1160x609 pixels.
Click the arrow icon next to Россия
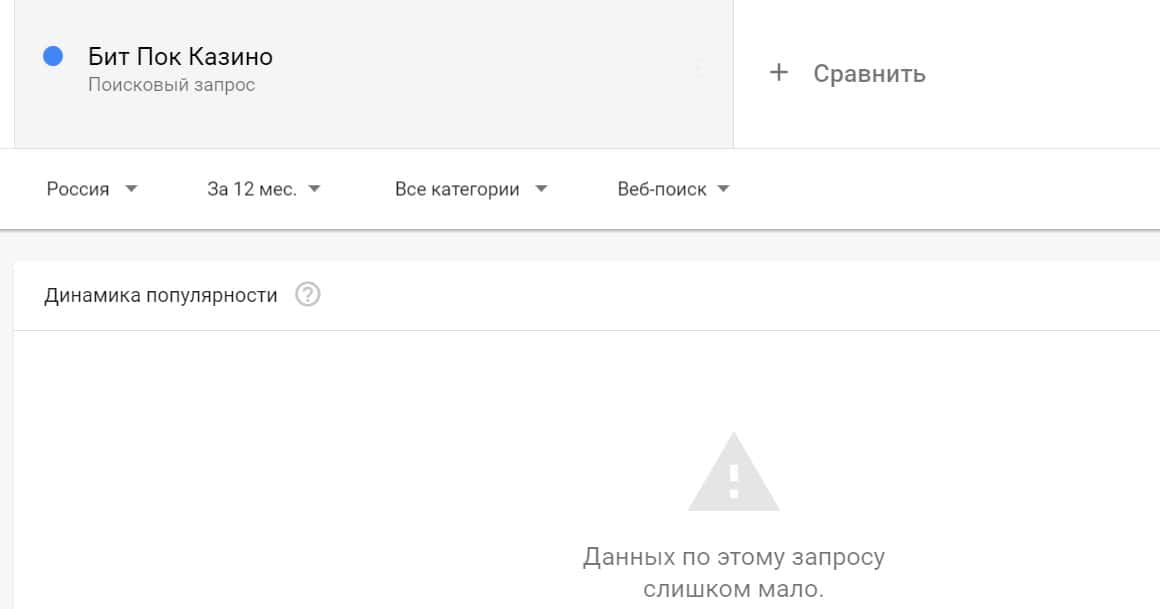[x=131, y=189]
